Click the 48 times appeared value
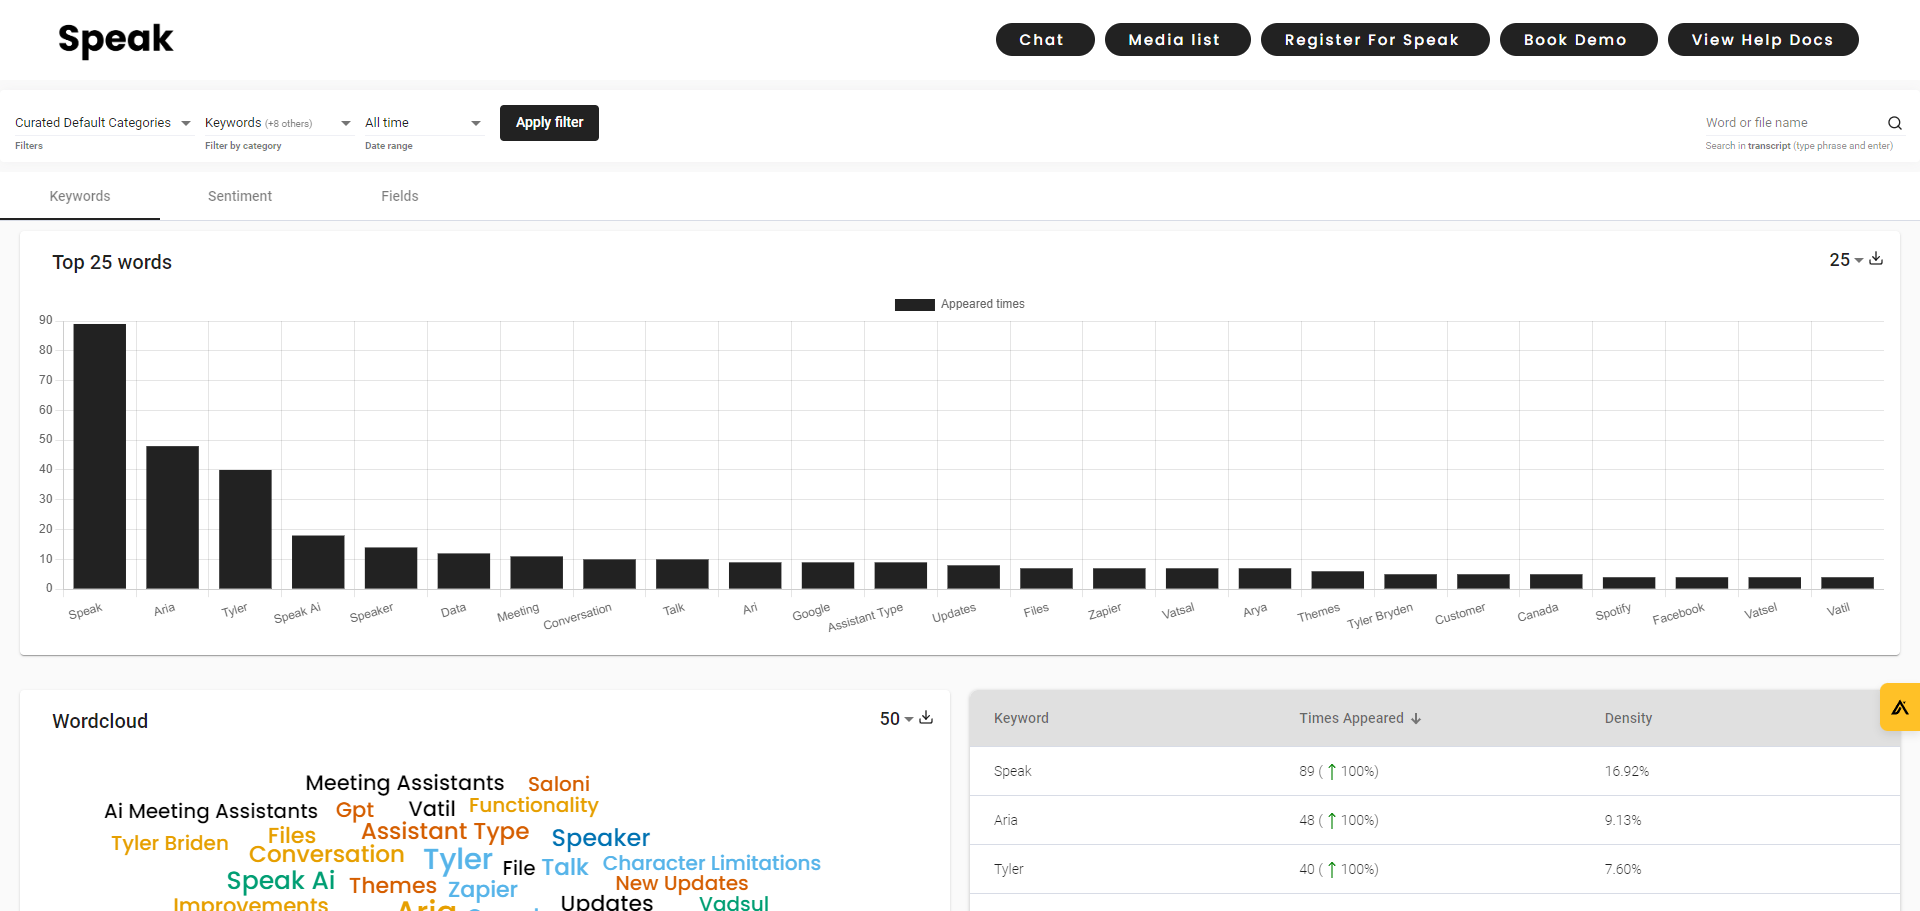Viewport: 1920px width, 911px height. point(1338,820)
